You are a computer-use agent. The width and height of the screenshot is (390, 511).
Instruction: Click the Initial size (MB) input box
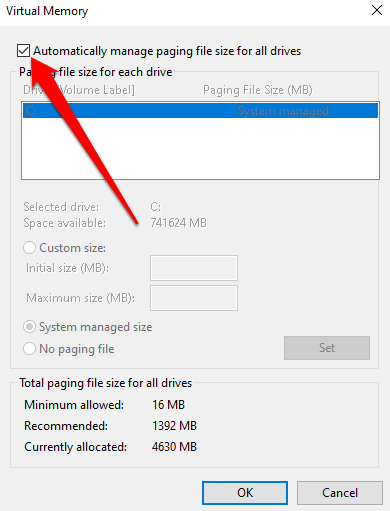coord(194,268)
